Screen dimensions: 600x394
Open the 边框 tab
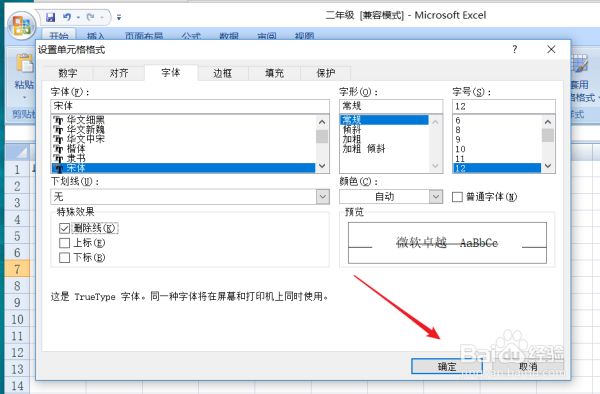pyautogui.click(x=223, y=73)
